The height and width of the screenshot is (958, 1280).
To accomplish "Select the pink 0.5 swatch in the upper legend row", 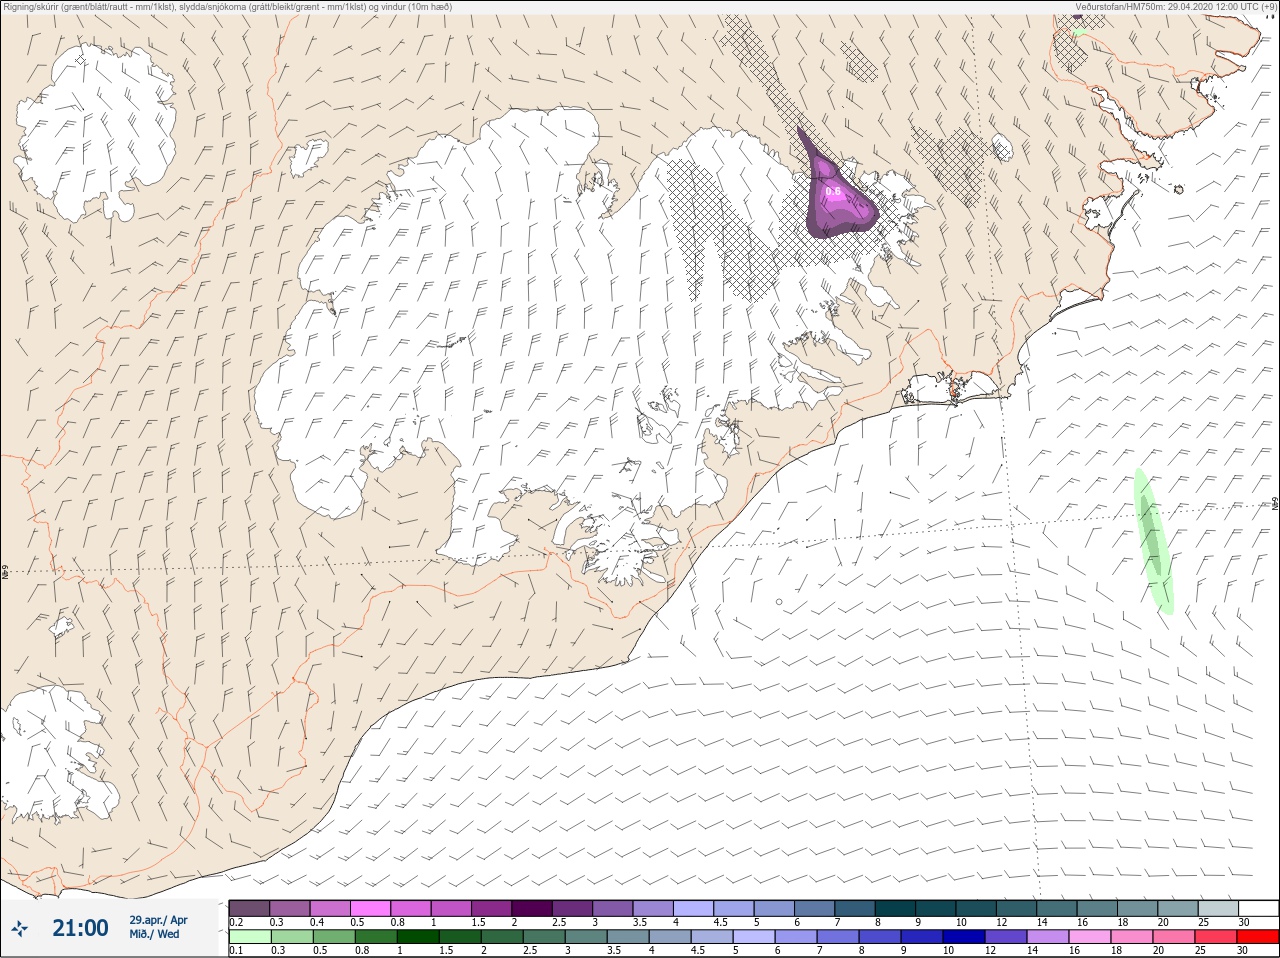I will pos(371,907).
